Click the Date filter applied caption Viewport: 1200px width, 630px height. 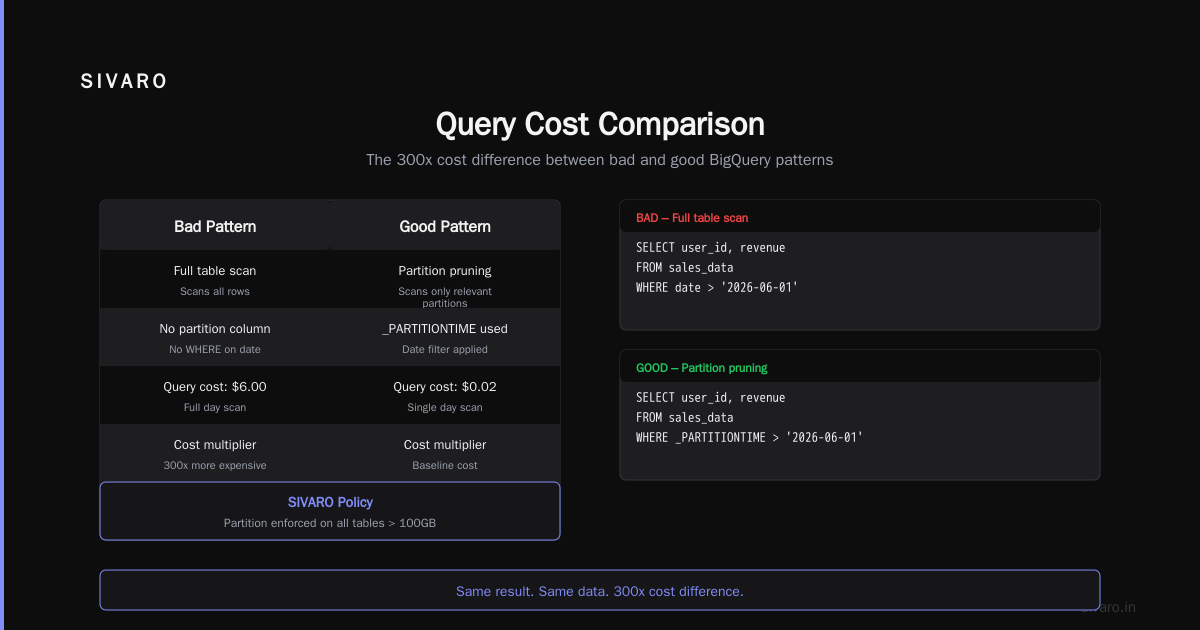pyautogui.click(x=445, y=350)
